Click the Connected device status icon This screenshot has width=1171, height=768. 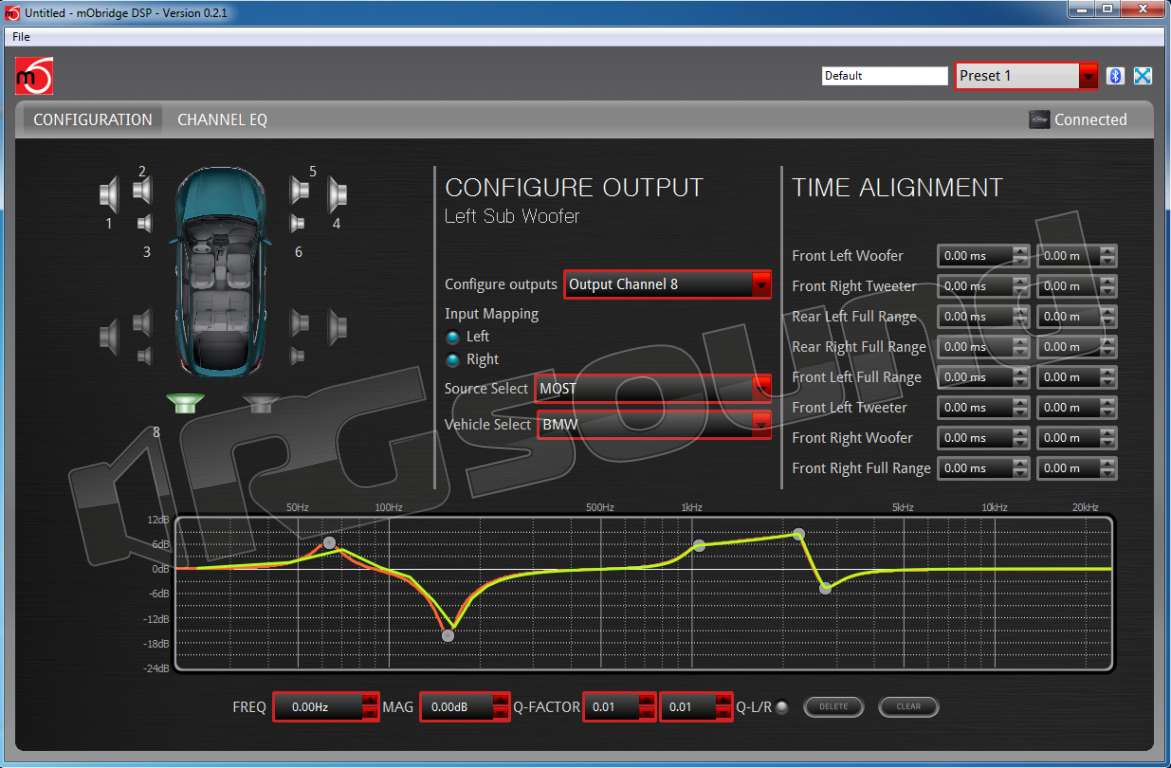pyautogui.click(x=1039, y=120)
